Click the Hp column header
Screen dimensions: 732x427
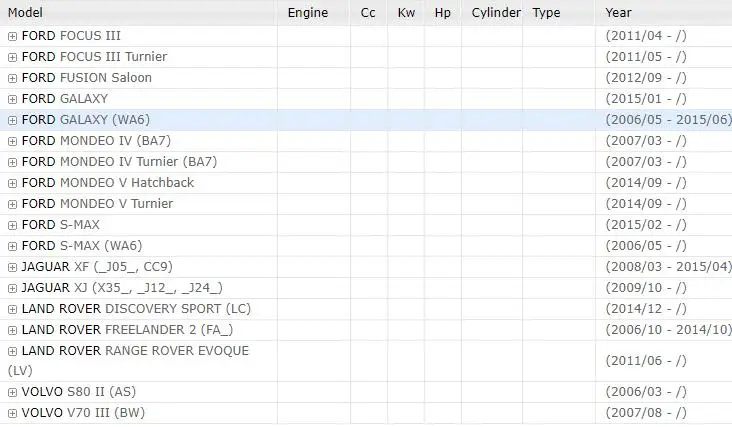[443, 13]
